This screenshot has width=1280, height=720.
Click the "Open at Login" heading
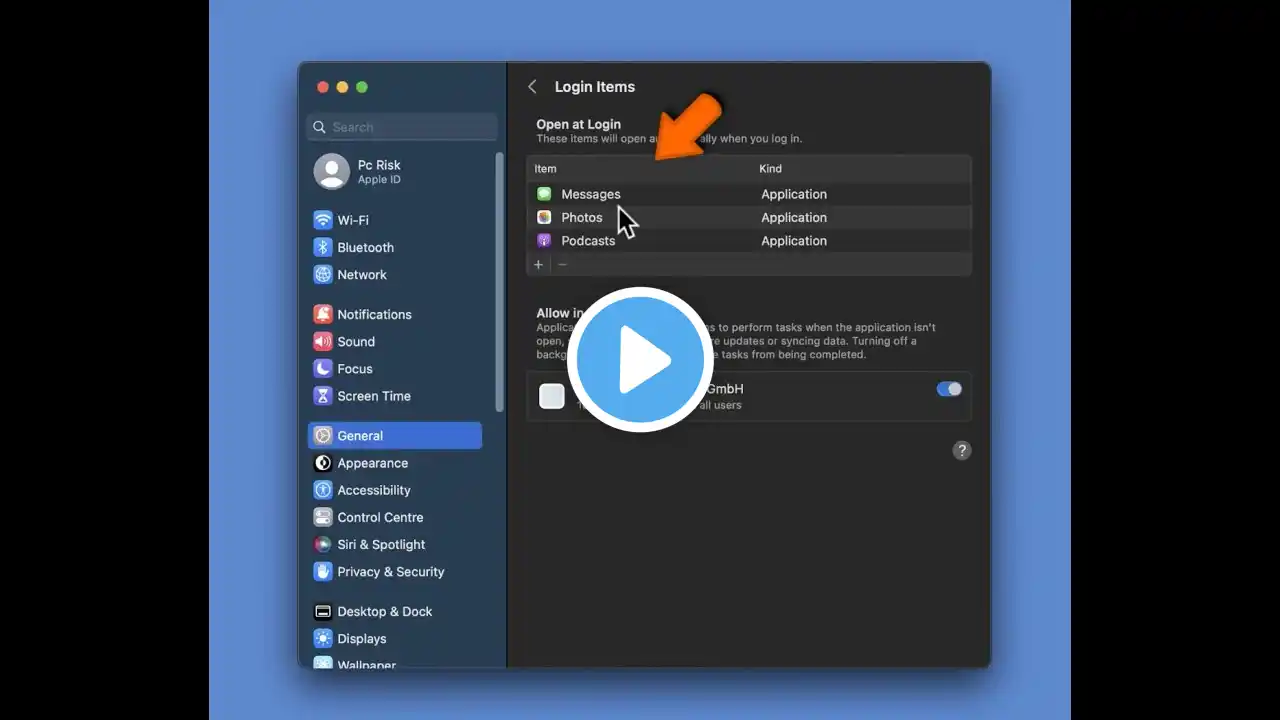pyautogui.click(x=578, y=124)
